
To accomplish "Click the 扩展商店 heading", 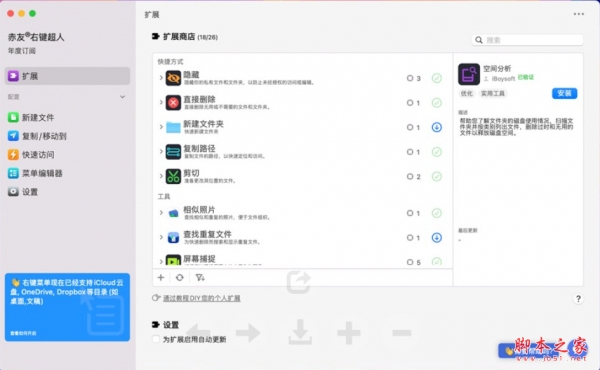I will [x=179, y=37].
